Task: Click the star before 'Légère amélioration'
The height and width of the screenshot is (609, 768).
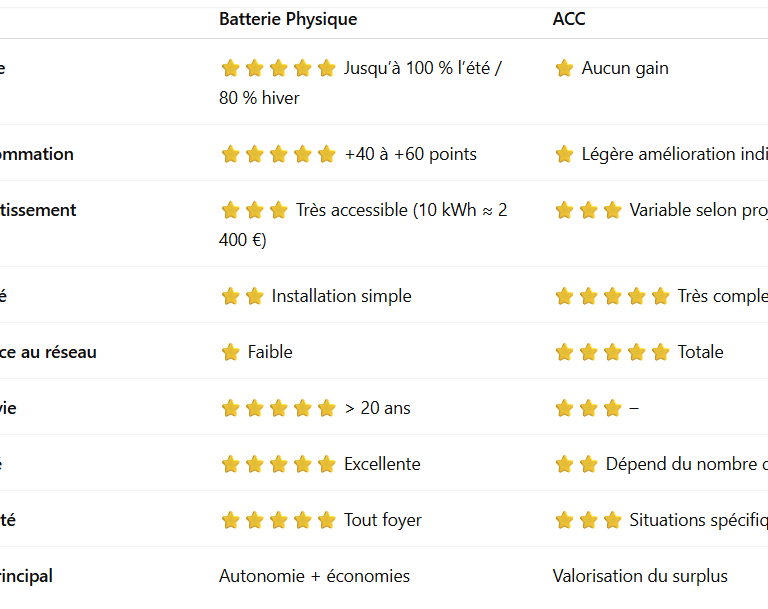Action: [x=564, y=155]
